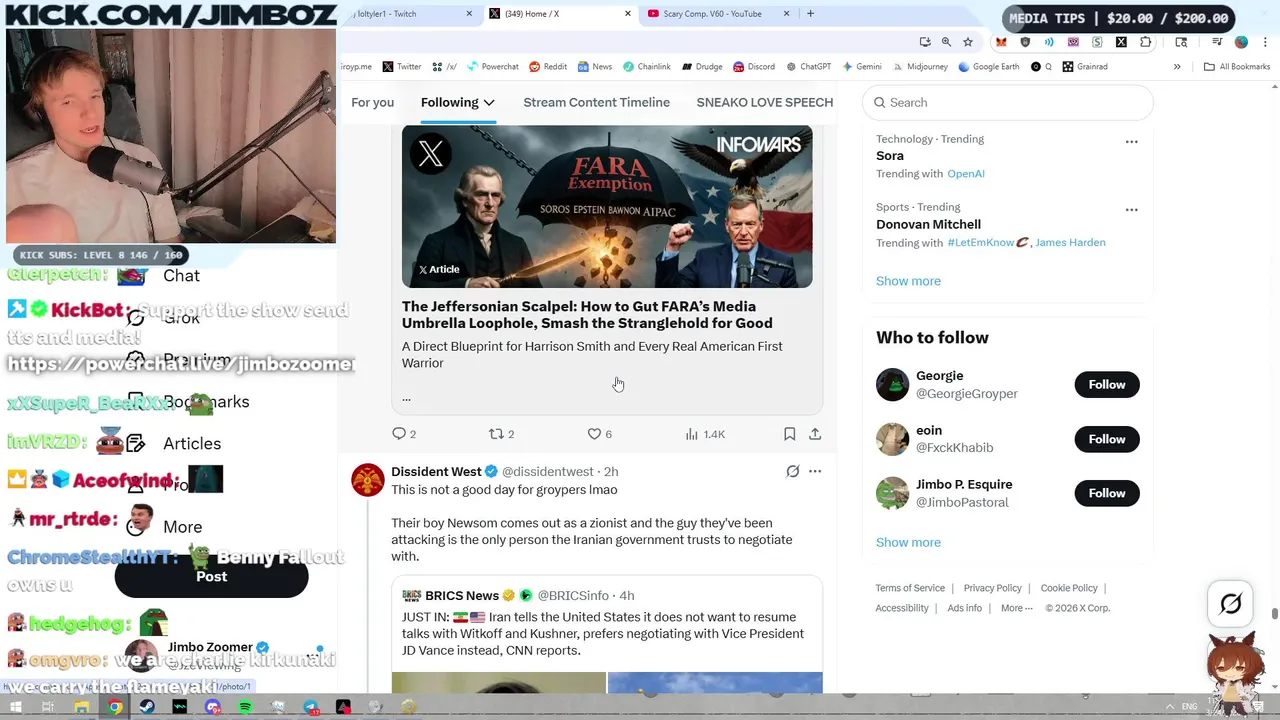Open the Reddit bookmark

click(547, 67)
